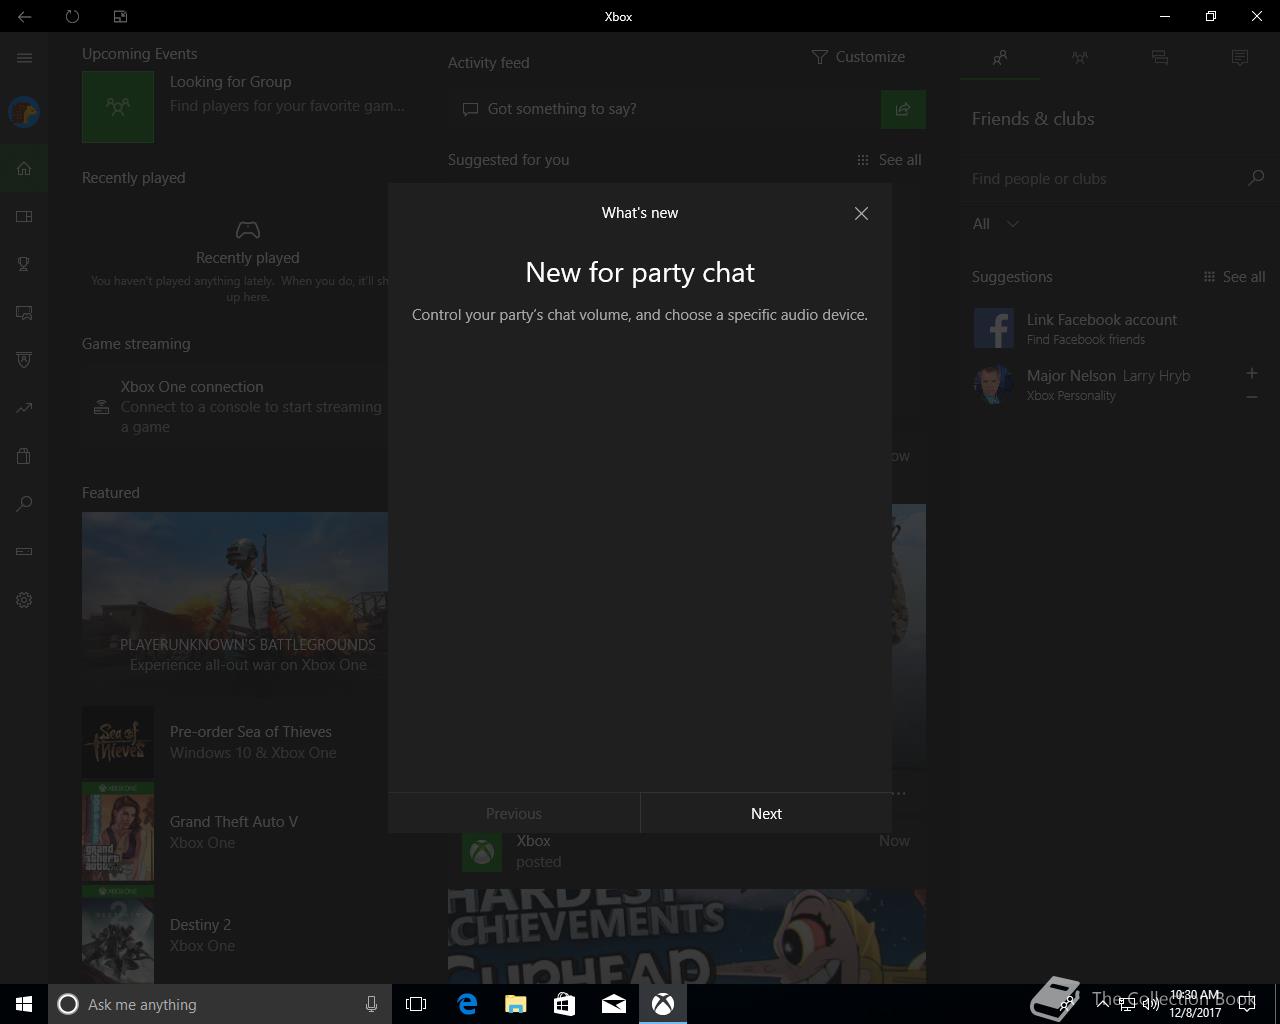Click the green share post button
This screenshot has width=1280, height=1024.
pos(903,109)
